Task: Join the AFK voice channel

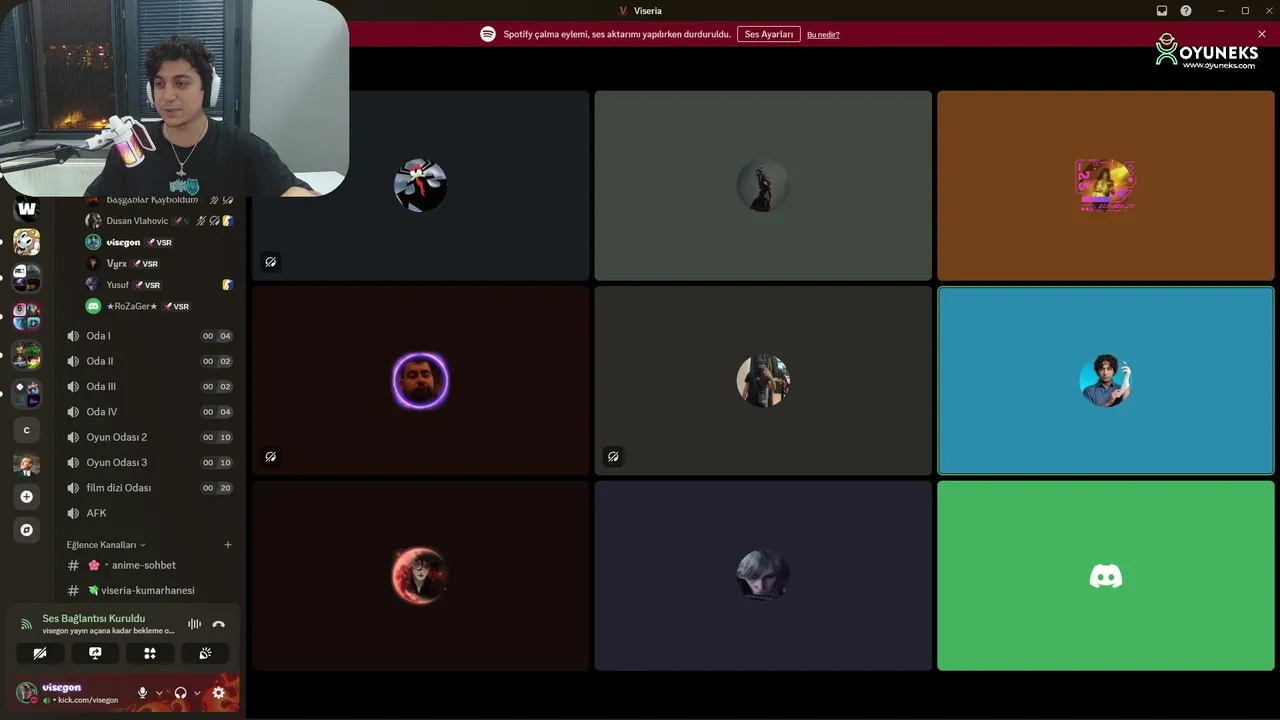Action: coord(149,513)
